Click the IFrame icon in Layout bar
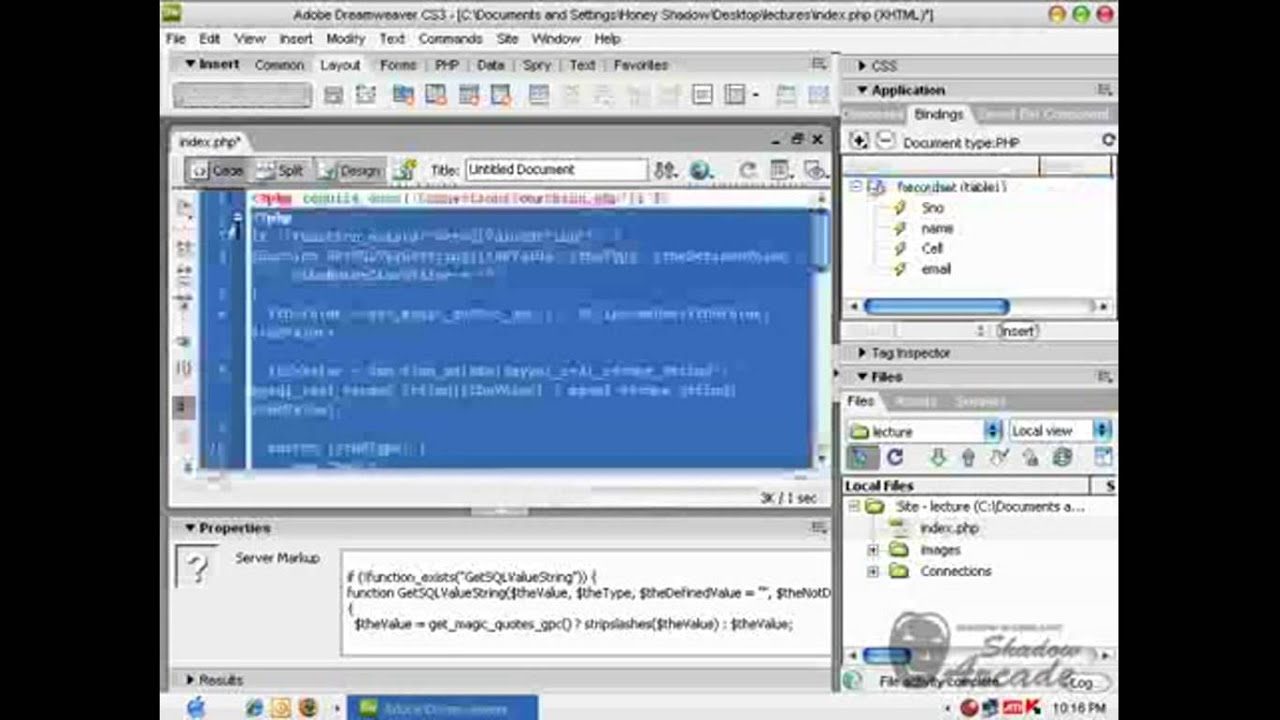This screenshot has width=1280, height=720. point(702,95)
